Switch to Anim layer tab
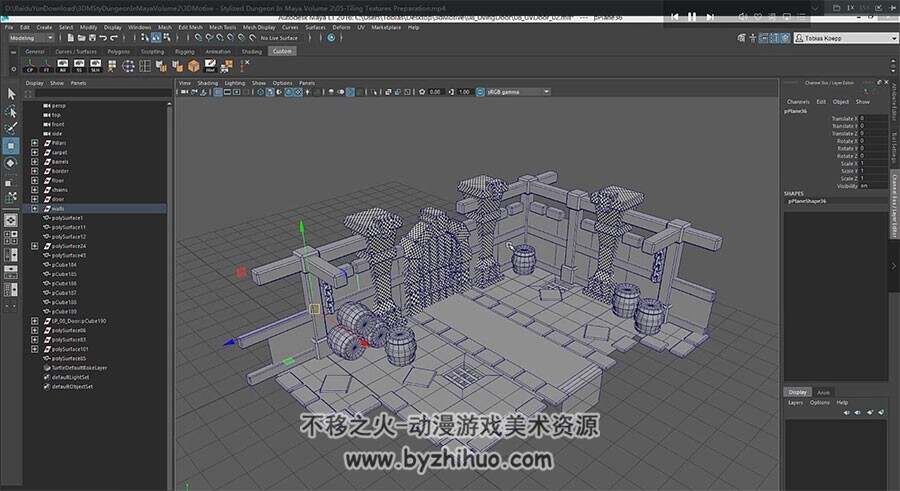The image size is (900, 491). tap(824, 392)
